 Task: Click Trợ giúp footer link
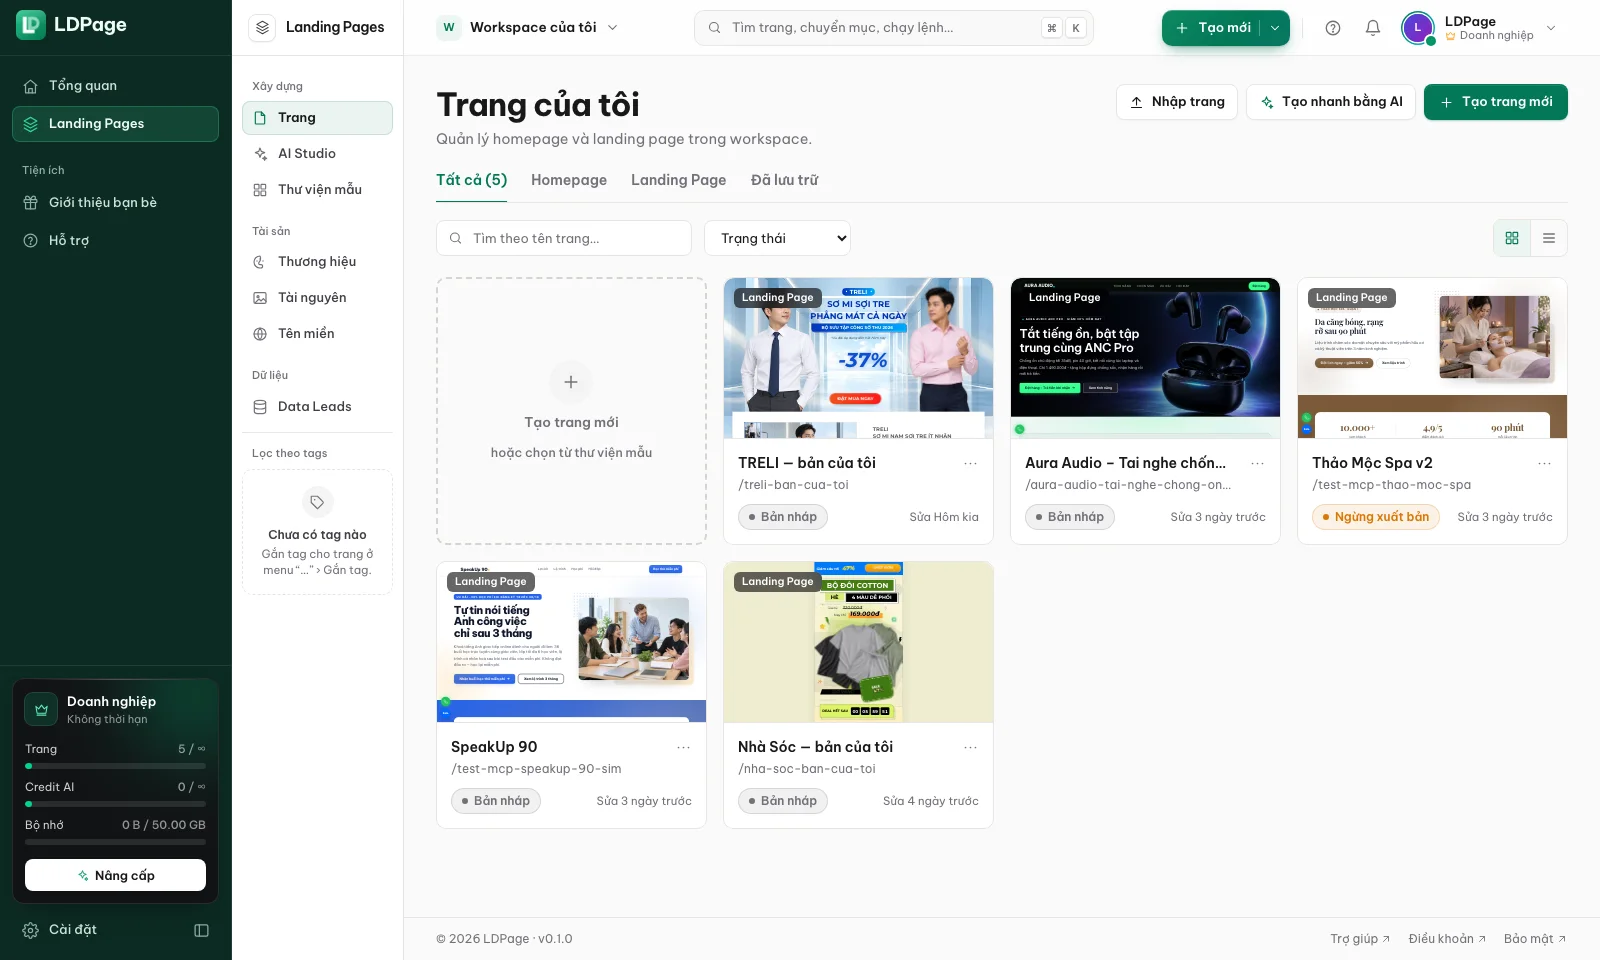click(1359, 939)
